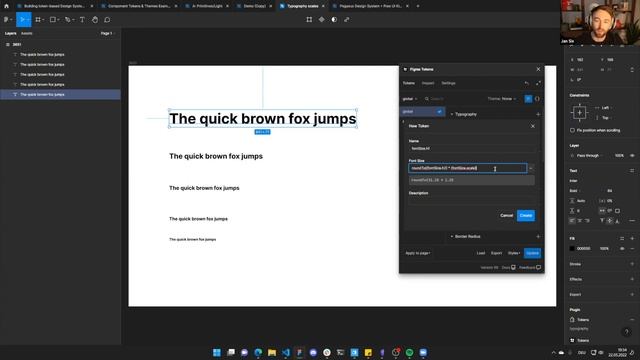Image resolution: width=640 pixels, height=360 pixels.
Task: Align text left in Text panel
Action: click(x=572, y=221)
